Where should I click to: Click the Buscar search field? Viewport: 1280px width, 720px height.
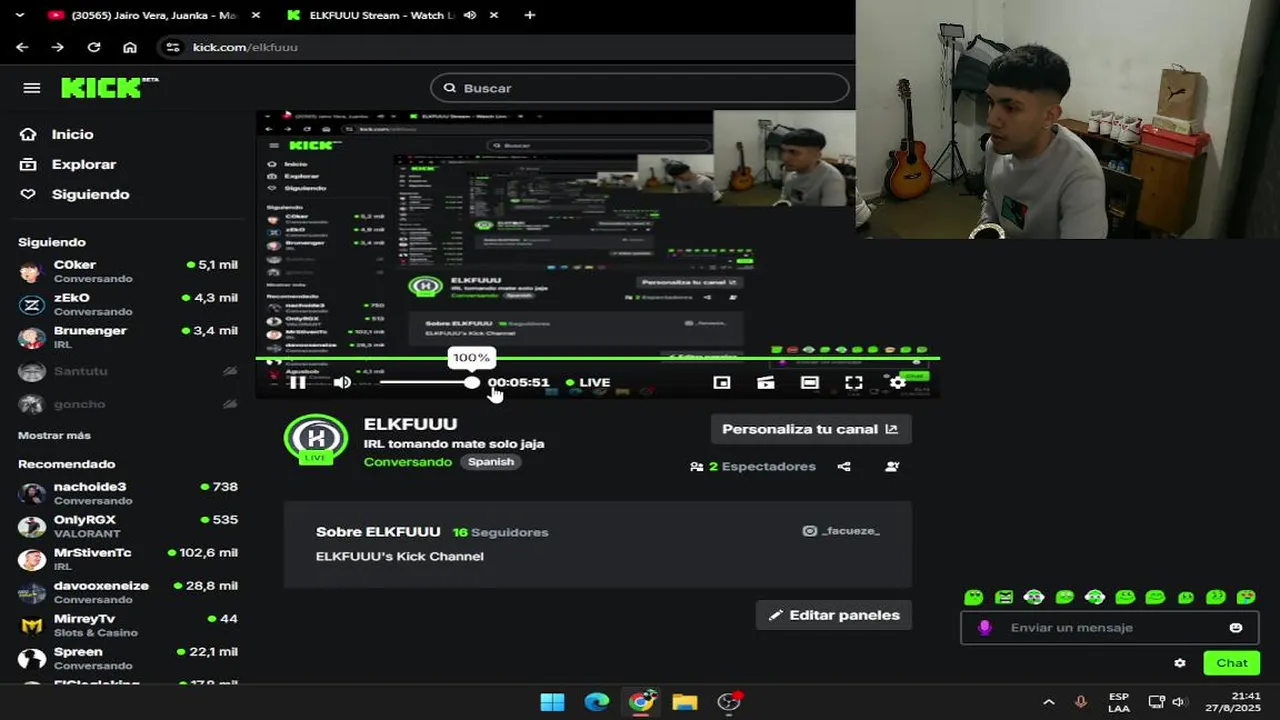pos(640,88)
